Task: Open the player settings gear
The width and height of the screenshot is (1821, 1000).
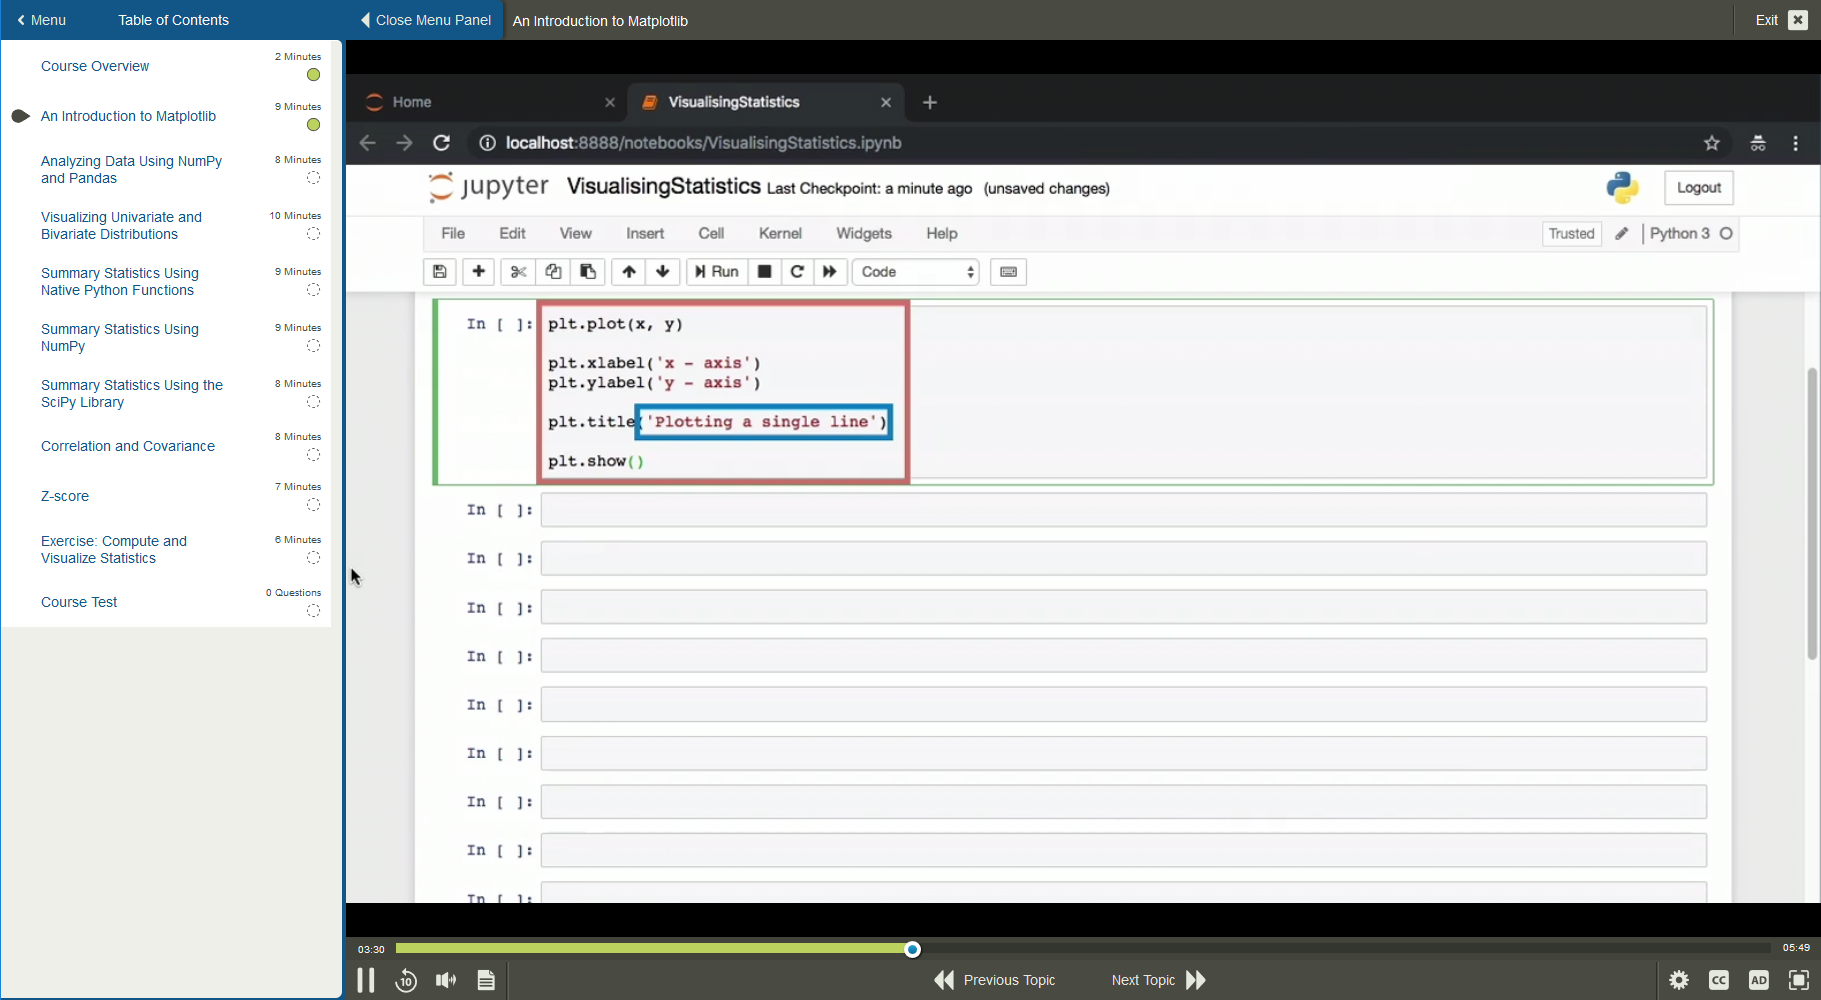Action: point(1679,980)
